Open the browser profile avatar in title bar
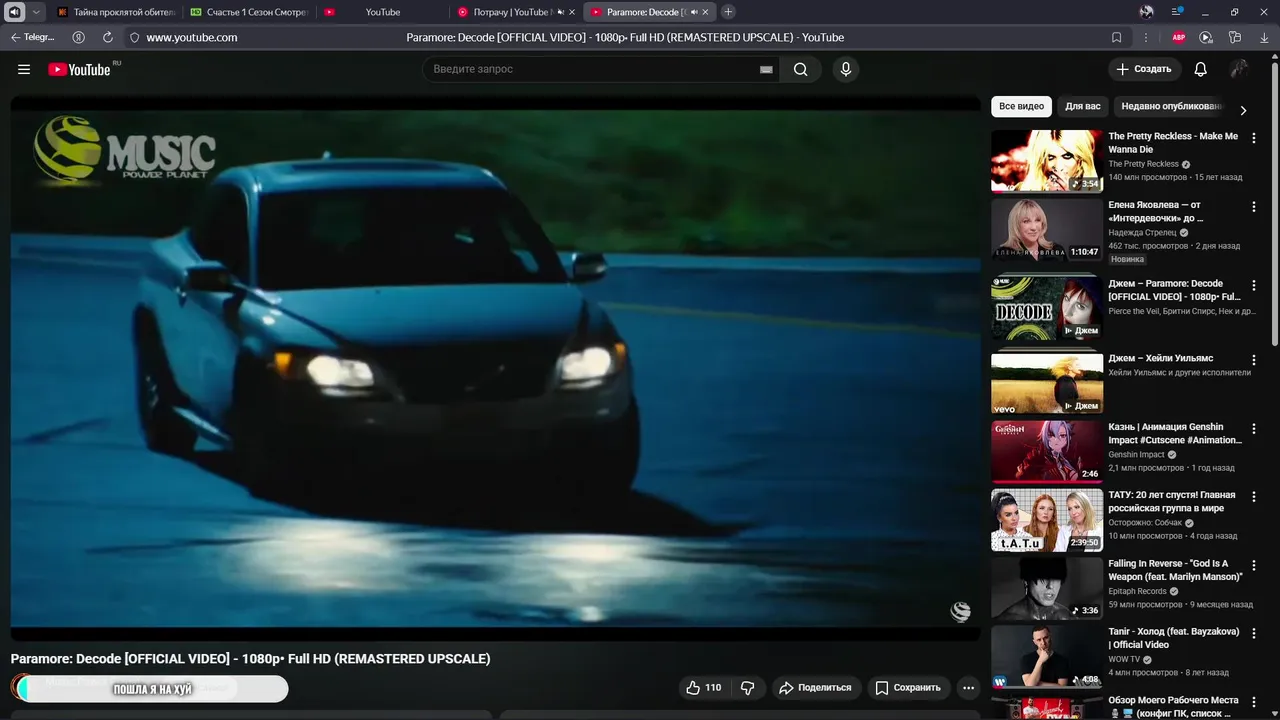 pyautogui.click(x=1147, y=12)
